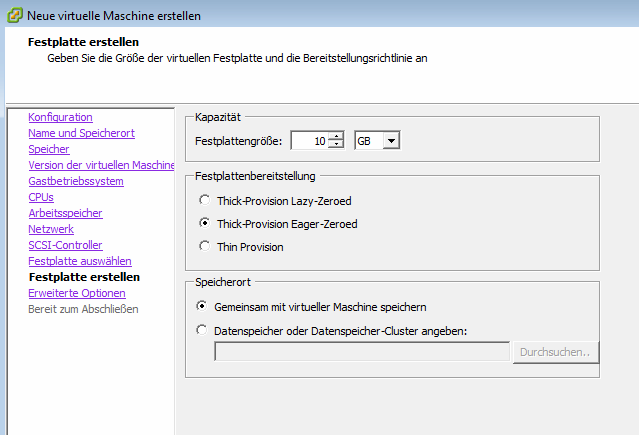
Task: Select Thick-Provision Lazy-Zeroed option
Action: click(x=205, y=200)
